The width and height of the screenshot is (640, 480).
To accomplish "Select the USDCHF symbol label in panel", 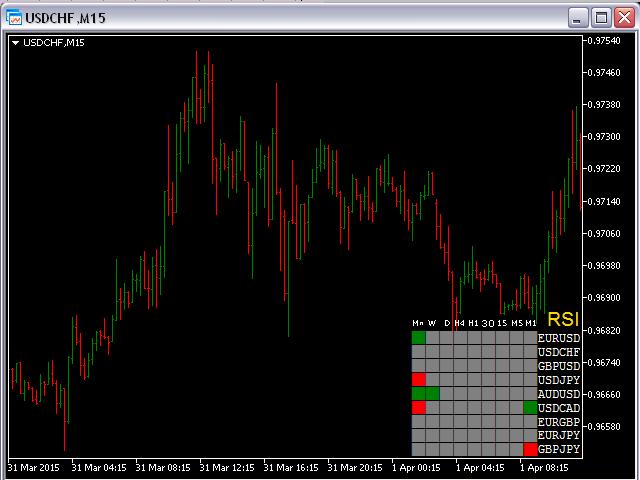I will point(558,352).
